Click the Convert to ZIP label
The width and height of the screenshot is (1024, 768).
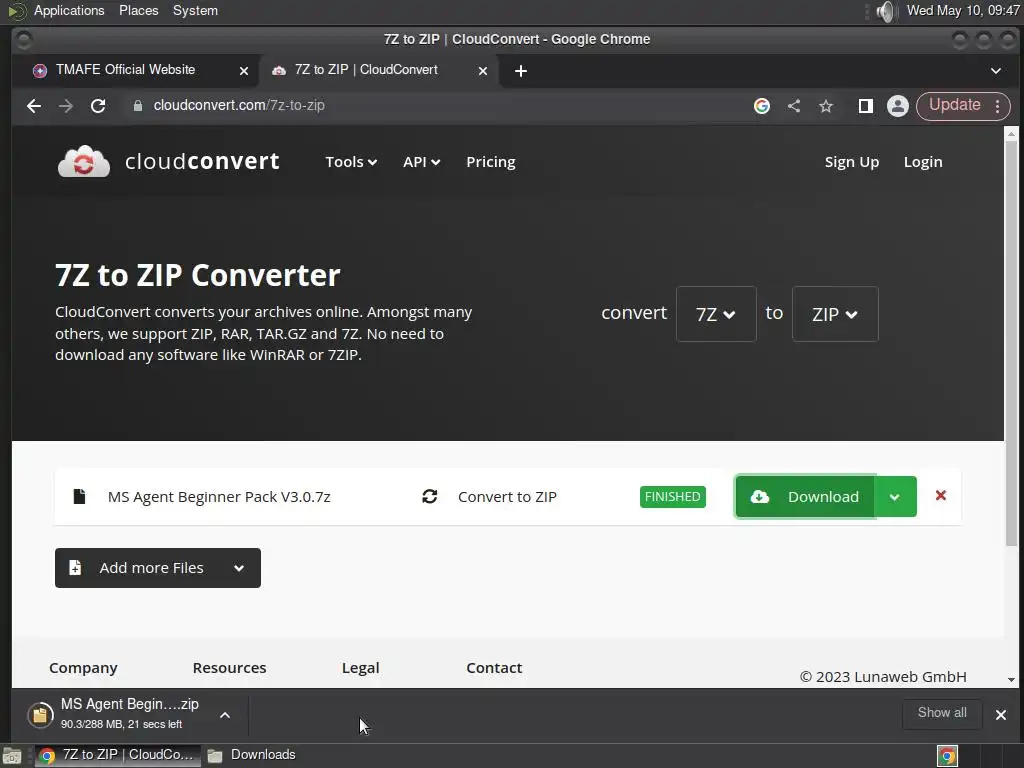click(x=507, y=497)
